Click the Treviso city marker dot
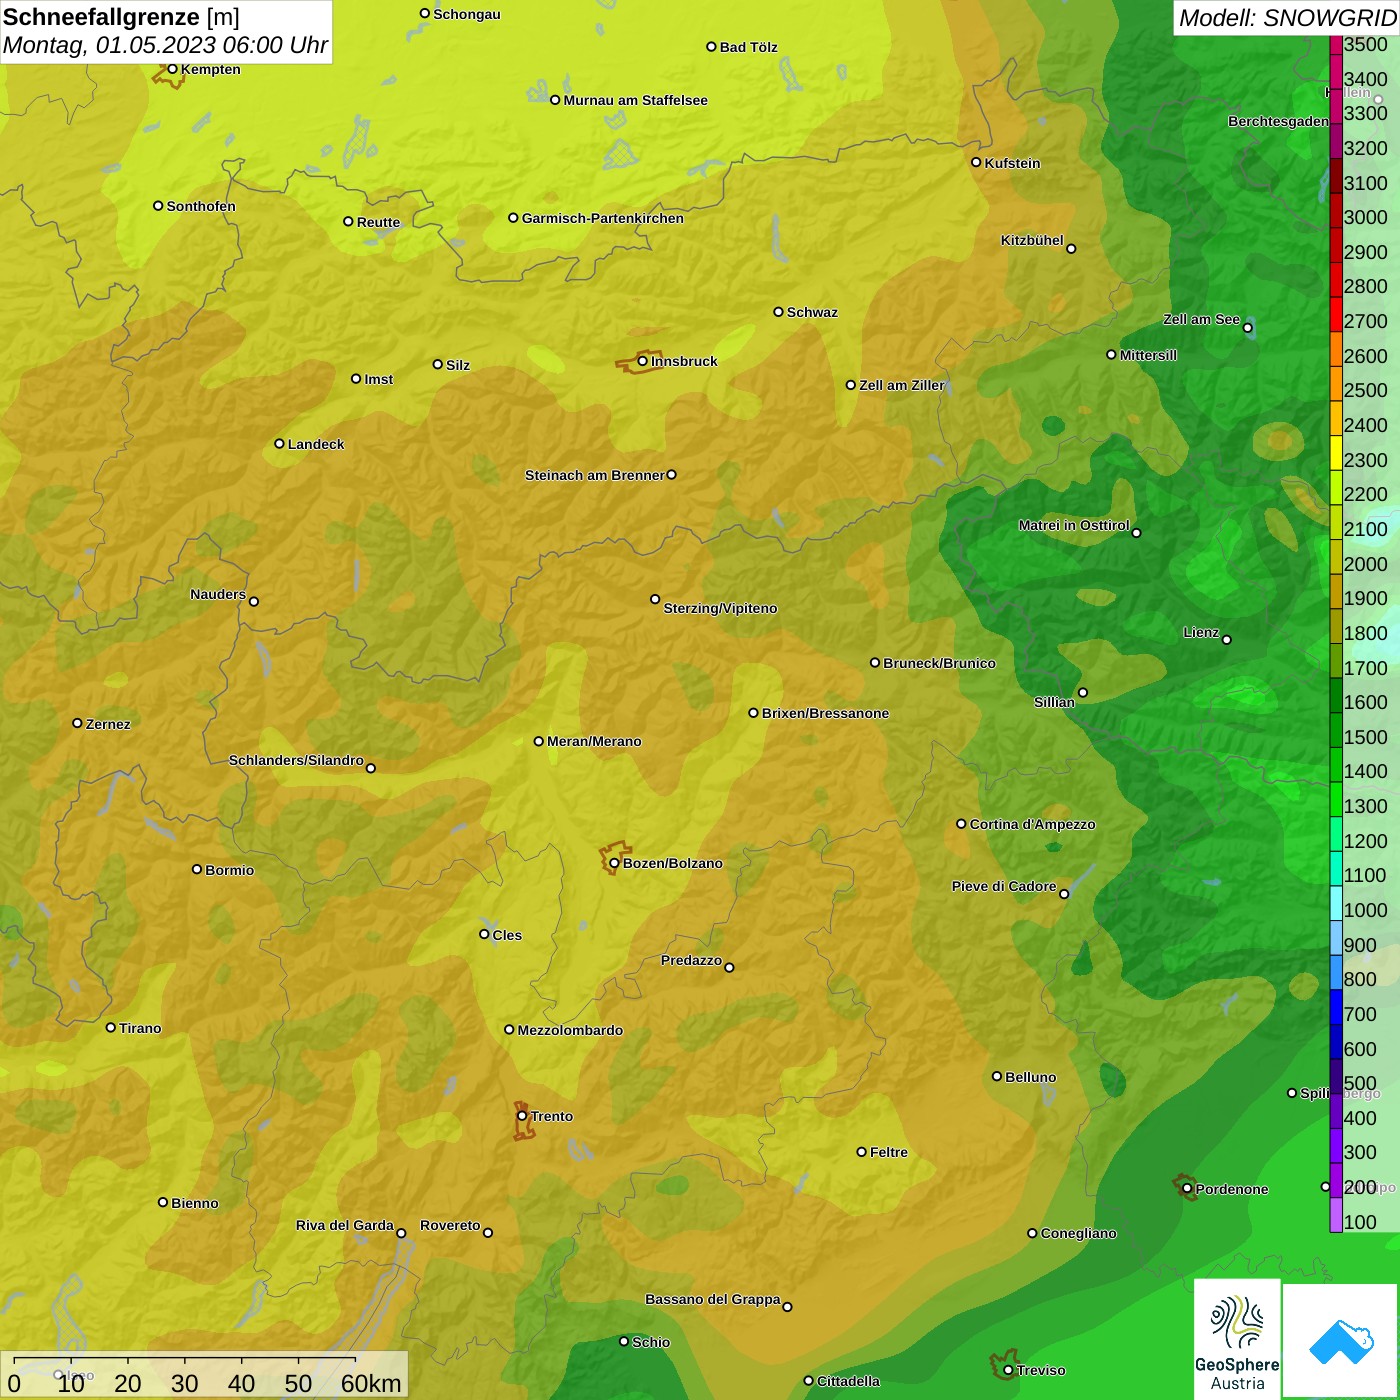Screen dimensions: 1400x1400 (1008, 1370)
